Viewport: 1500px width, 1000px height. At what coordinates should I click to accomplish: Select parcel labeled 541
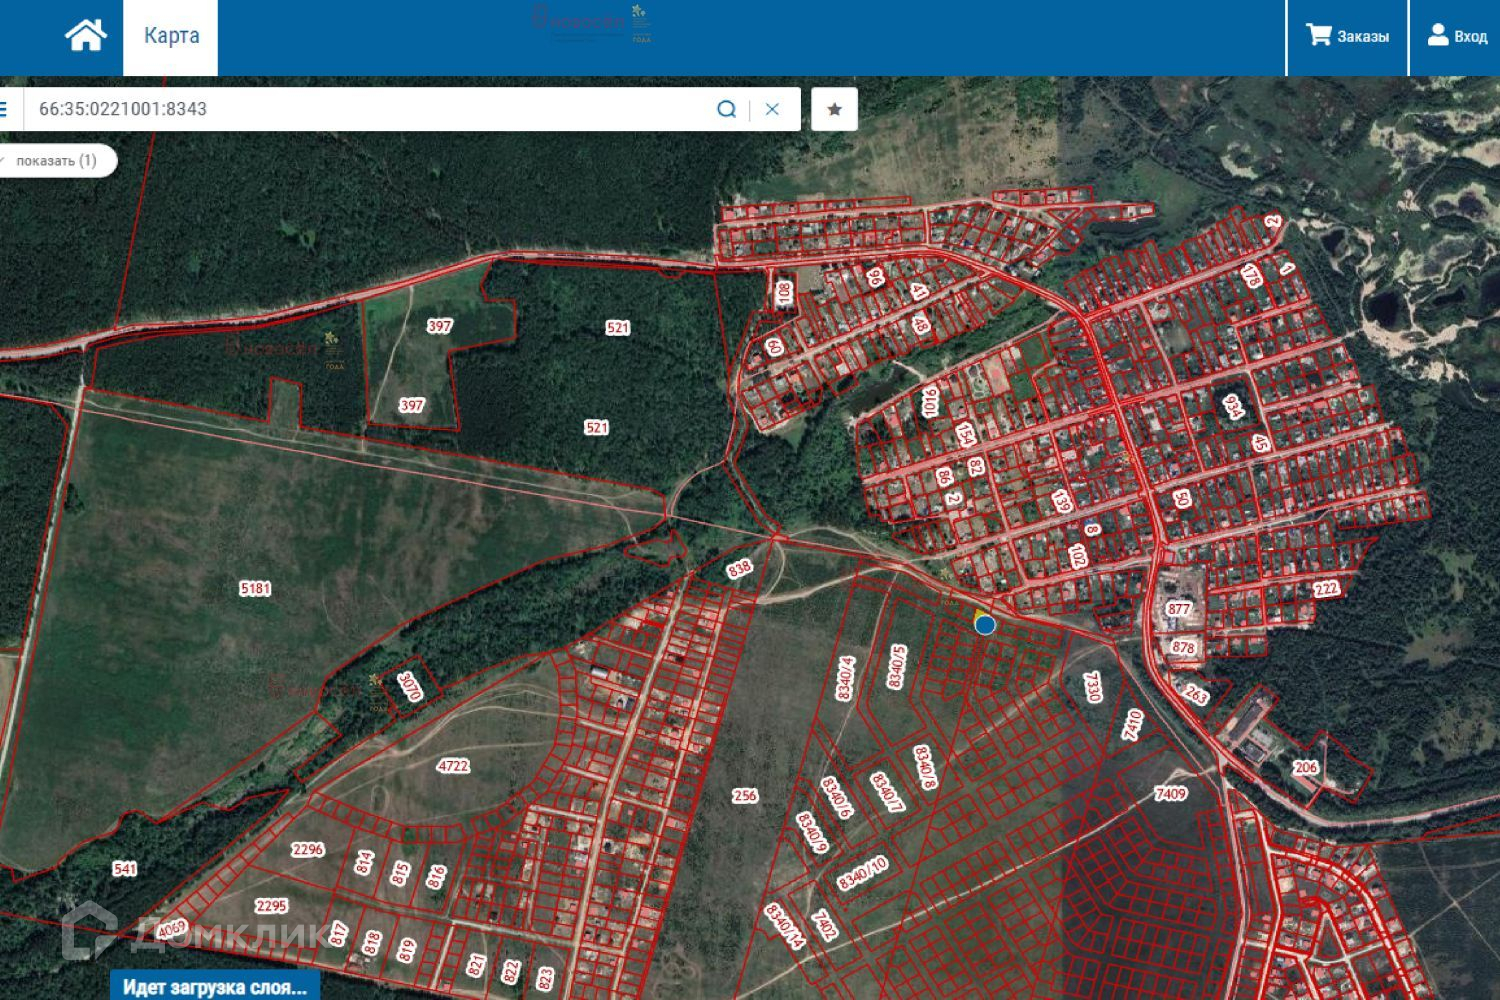coord(124,869)
